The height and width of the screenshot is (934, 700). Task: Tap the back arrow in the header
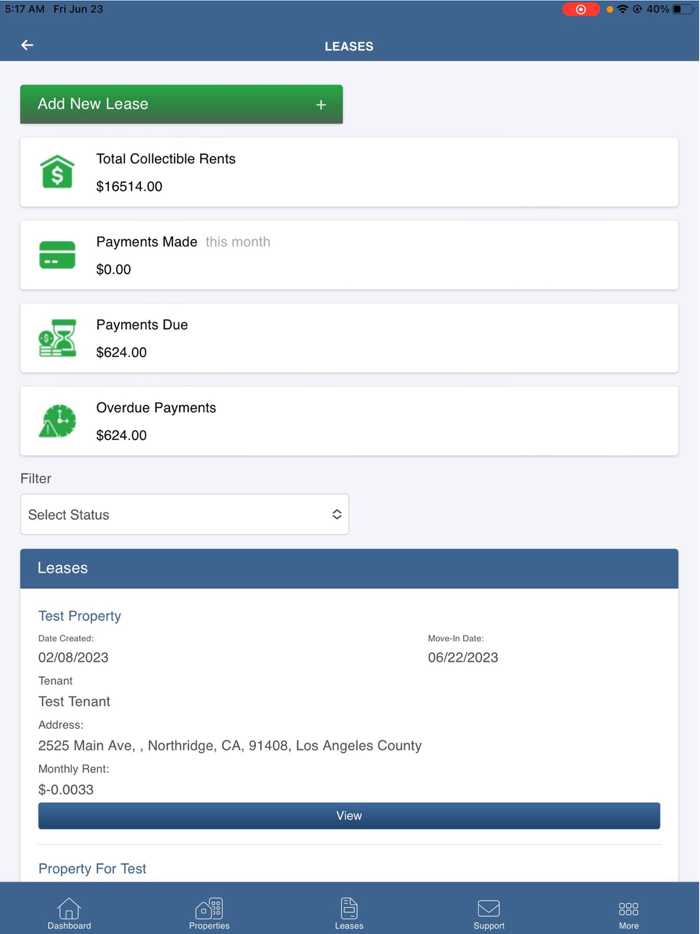pyautogui.click(x=26, y=45)
